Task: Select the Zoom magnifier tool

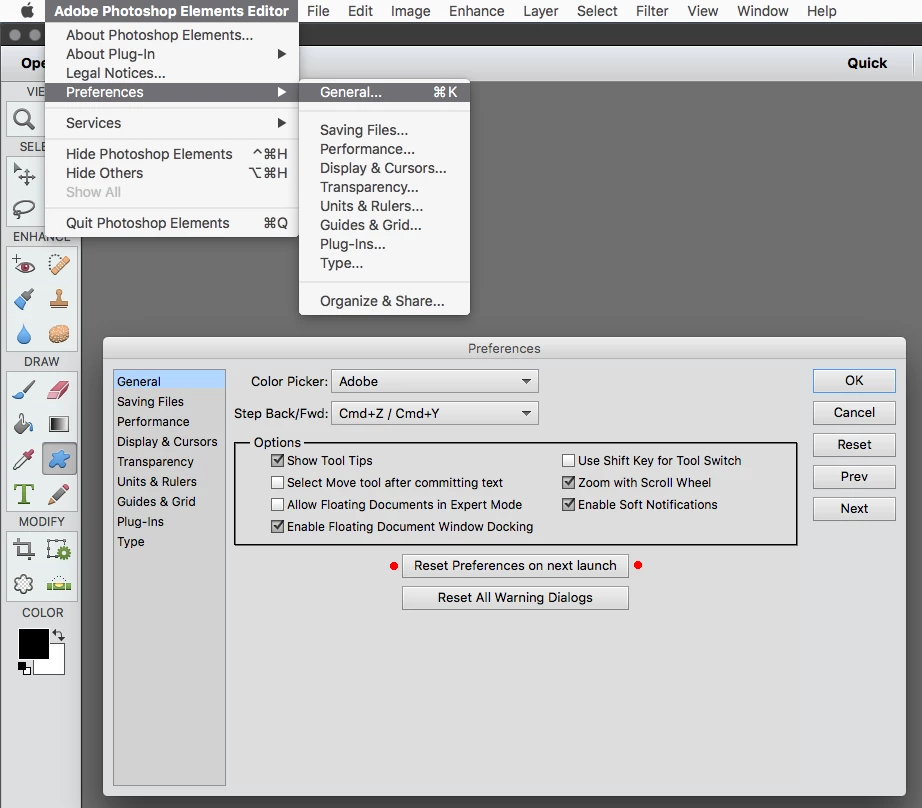Action: pos(24,120)
